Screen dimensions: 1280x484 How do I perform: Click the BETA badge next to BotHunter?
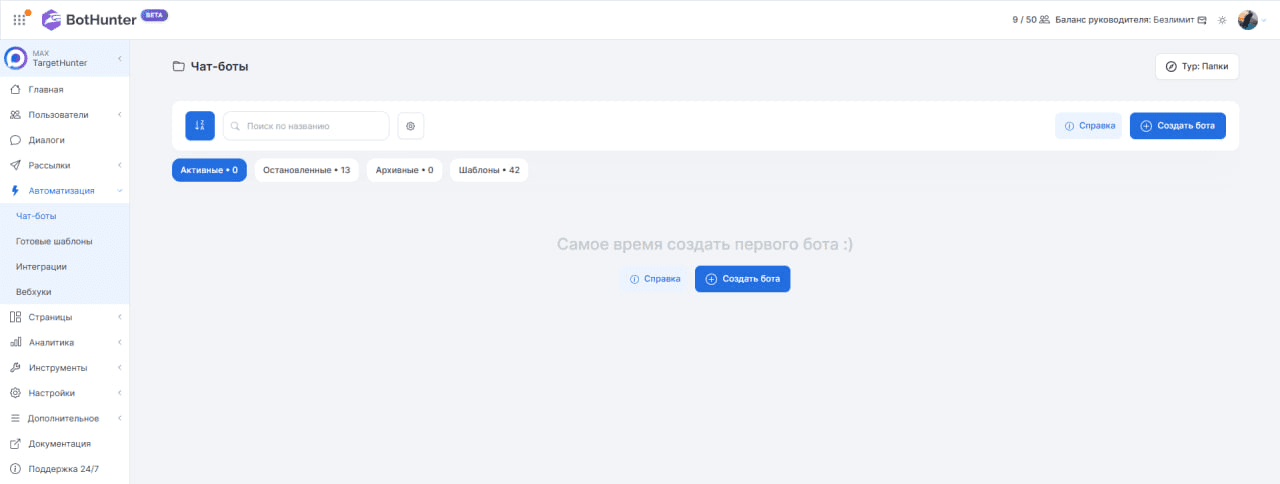click(154, 15)
